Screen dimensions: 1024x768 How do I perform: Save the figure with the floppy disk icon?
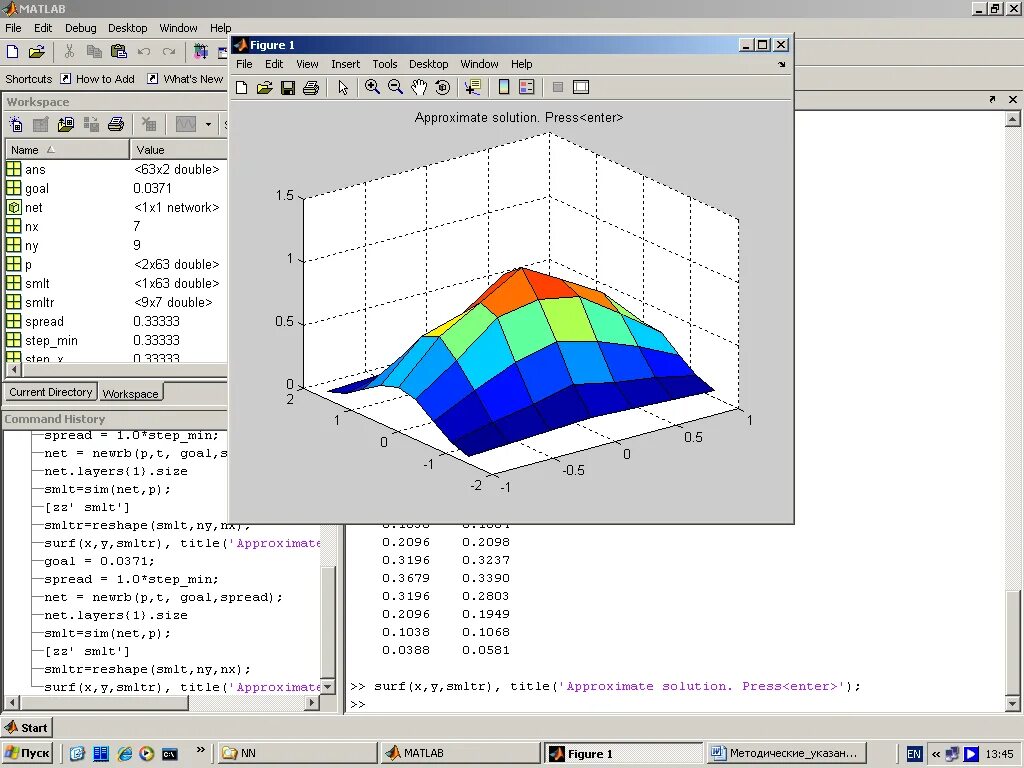287,88
